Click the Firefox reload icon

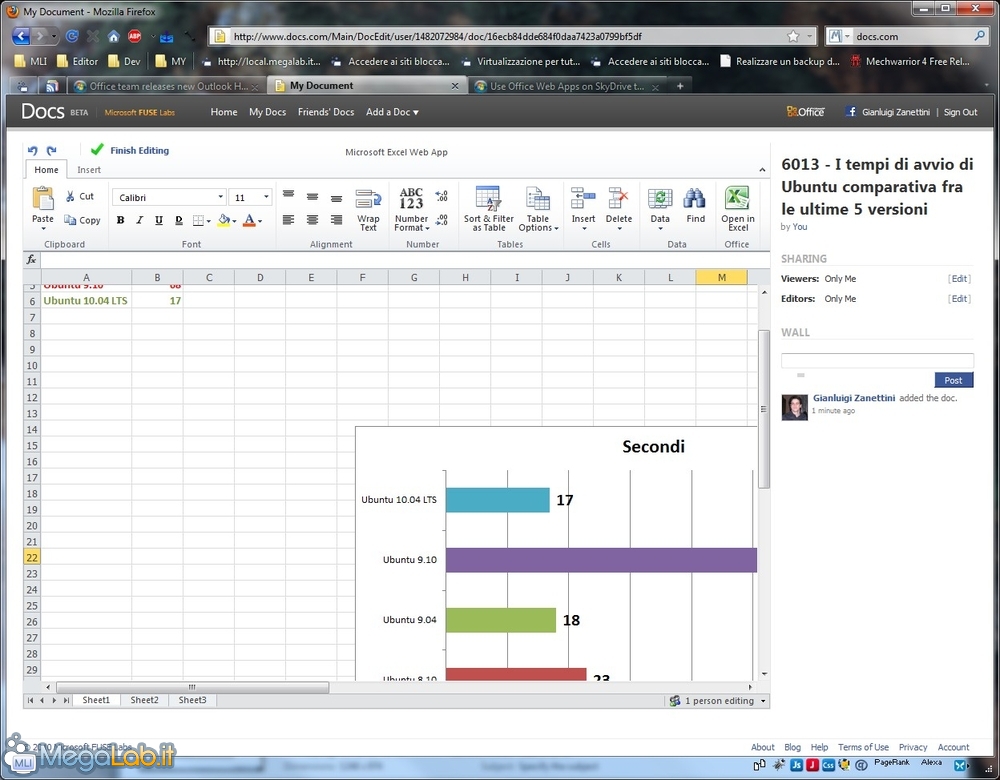coord(72,36)
